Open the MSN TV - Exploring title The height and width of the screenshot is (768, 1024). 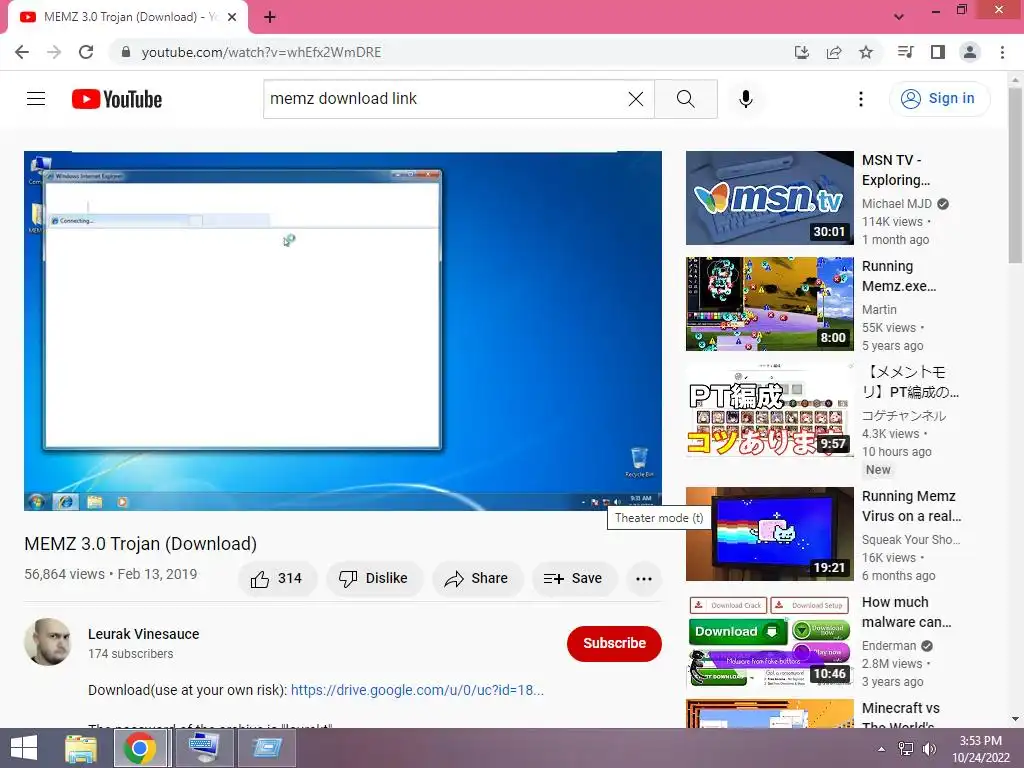point(896,170)
